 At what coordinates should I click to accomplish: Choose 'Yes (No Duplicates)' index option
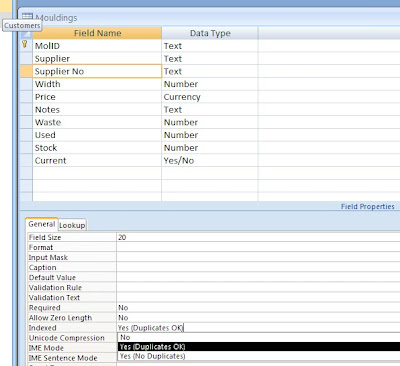coord(258,356)
